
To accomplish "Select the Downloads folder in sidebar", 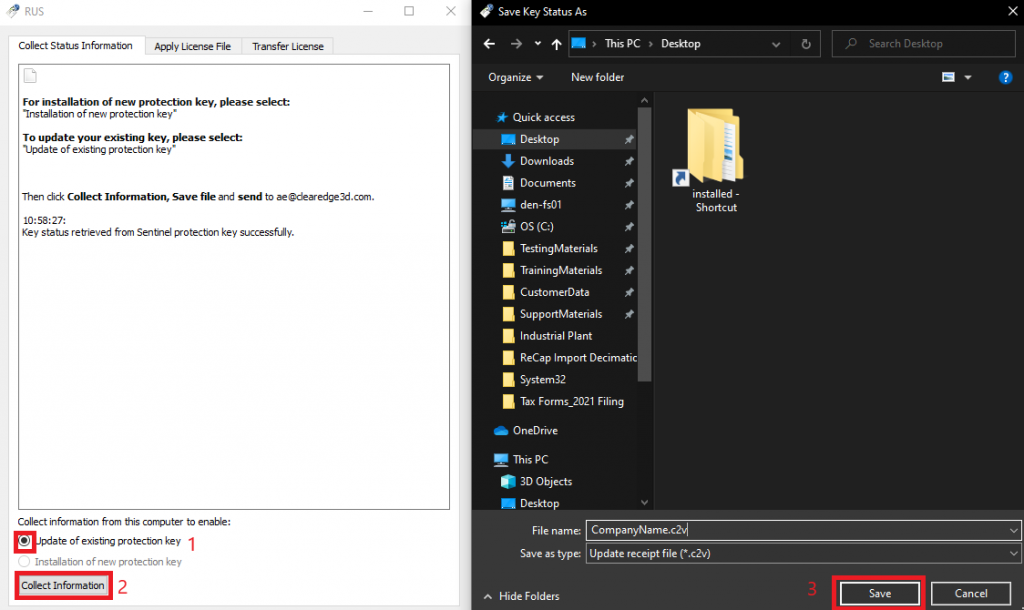I will 546,161.
